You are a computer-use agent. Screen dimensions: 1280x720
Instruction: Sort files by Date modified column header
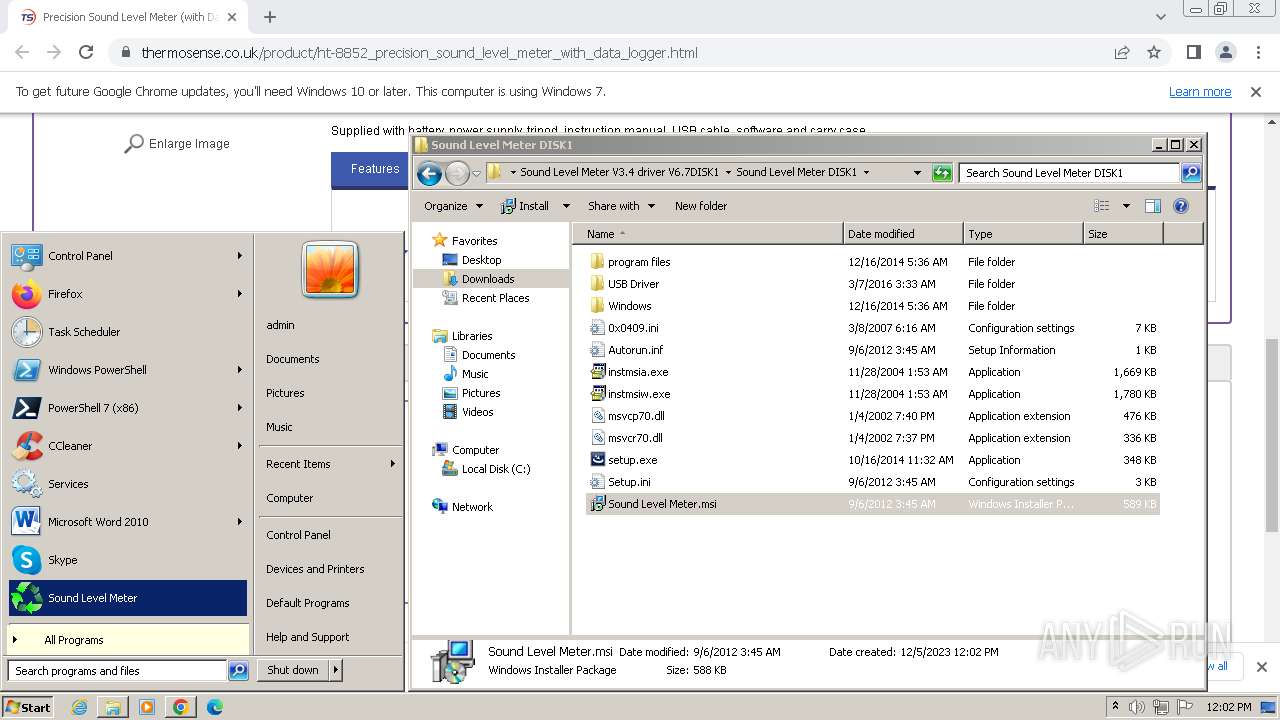[x=903, y=234]
